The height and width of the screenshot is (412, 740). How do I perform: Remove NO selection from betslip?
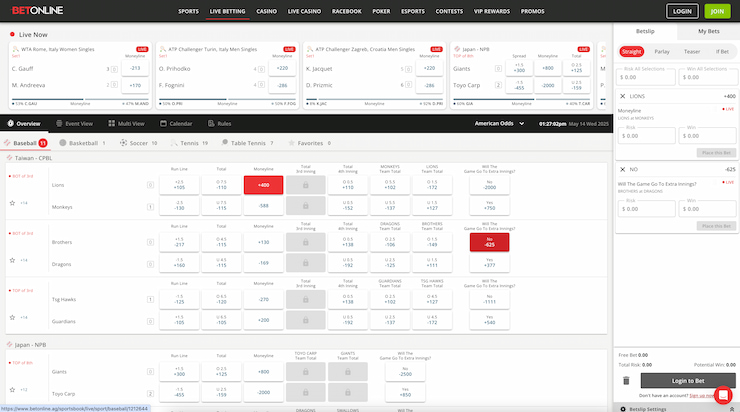622,169
